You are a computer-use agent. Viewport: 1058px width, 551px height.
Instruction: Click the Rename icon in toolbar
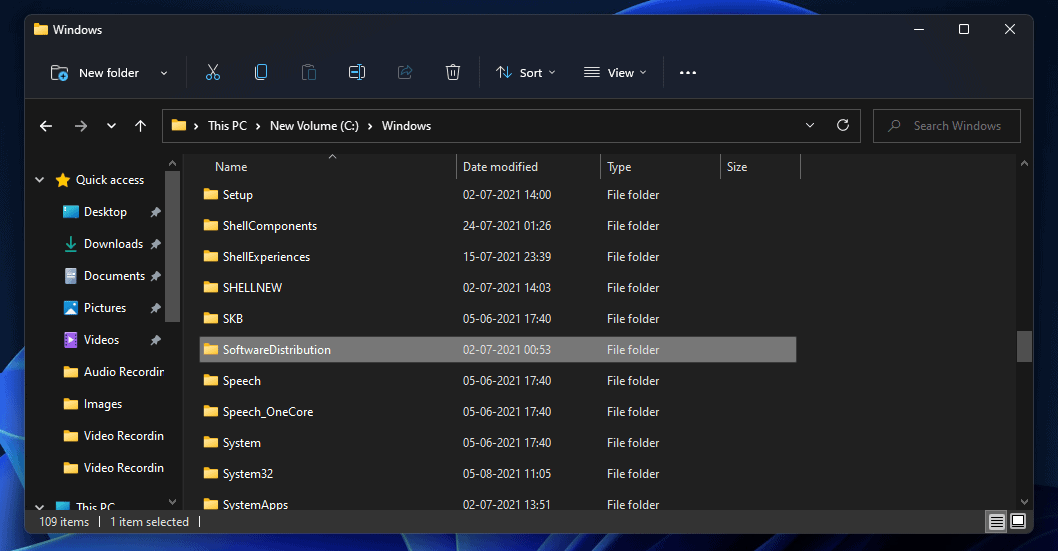point(357,72)
